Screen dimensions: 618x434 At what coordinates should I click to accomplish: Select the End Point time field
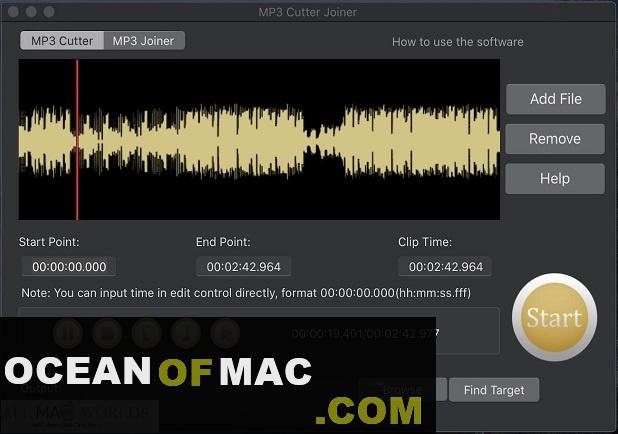coord(244,267)
